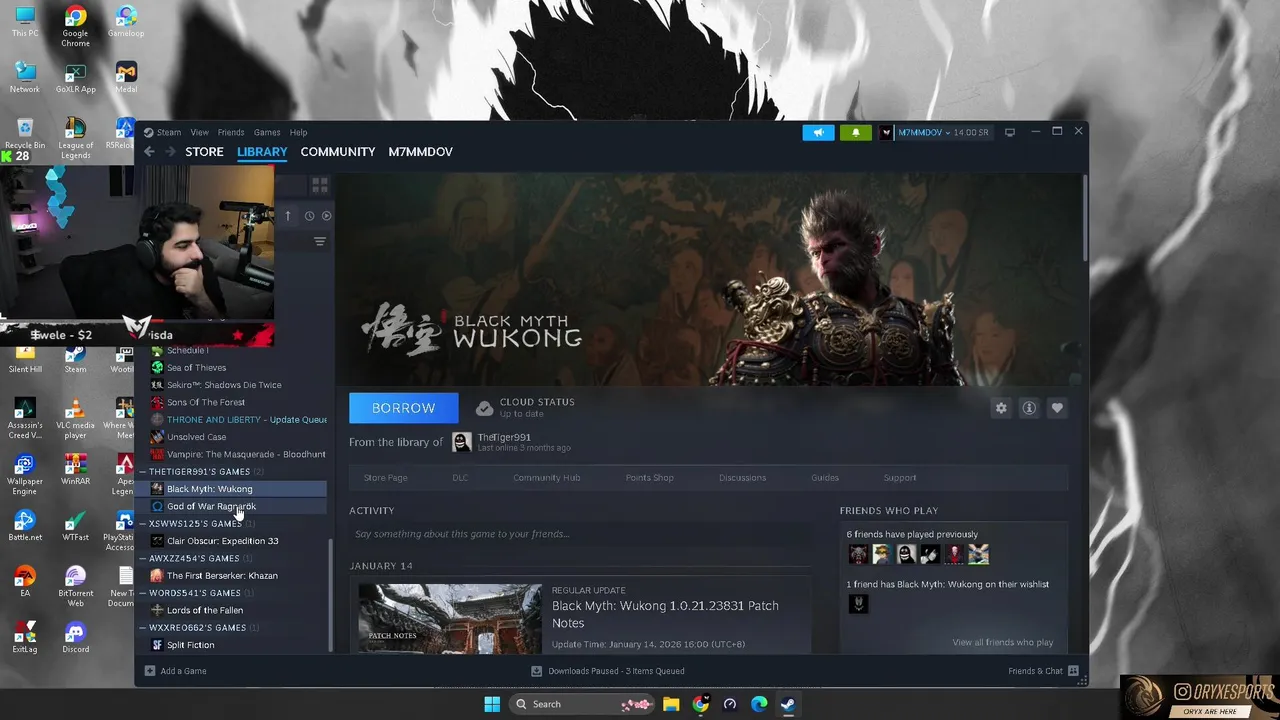Open the Guides link

point(825,478)
